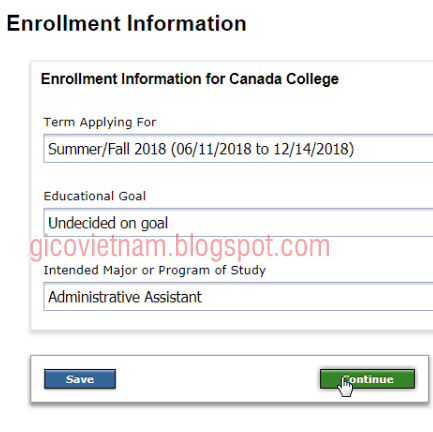Click the Enrollment Information page heading

coord(126,24)
